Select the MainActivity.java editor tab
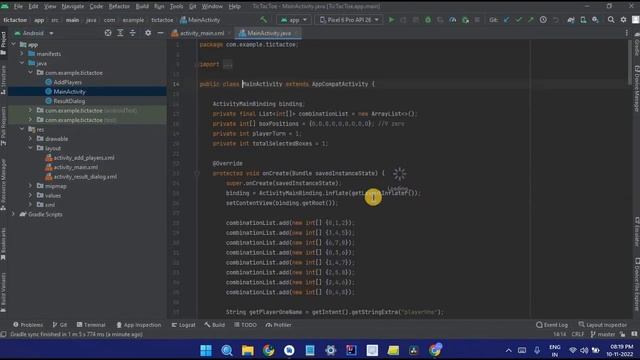 point(269,33)
